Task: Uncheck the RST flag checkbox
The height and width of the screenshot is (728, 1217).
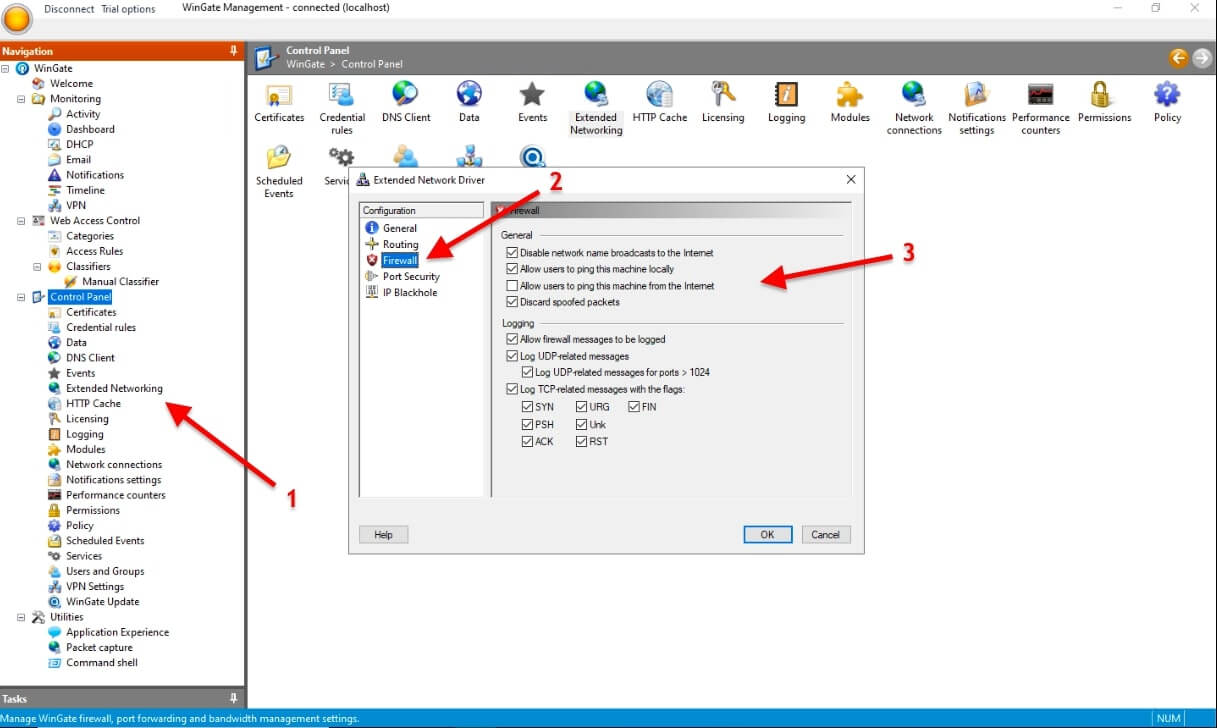Action: (x=581, y=441)
